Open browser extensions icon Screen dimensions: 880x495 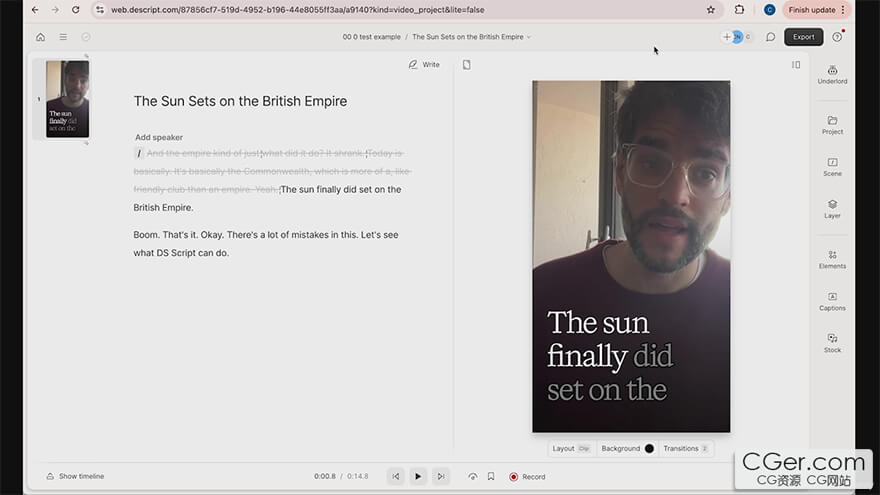[x=739, y=10]
